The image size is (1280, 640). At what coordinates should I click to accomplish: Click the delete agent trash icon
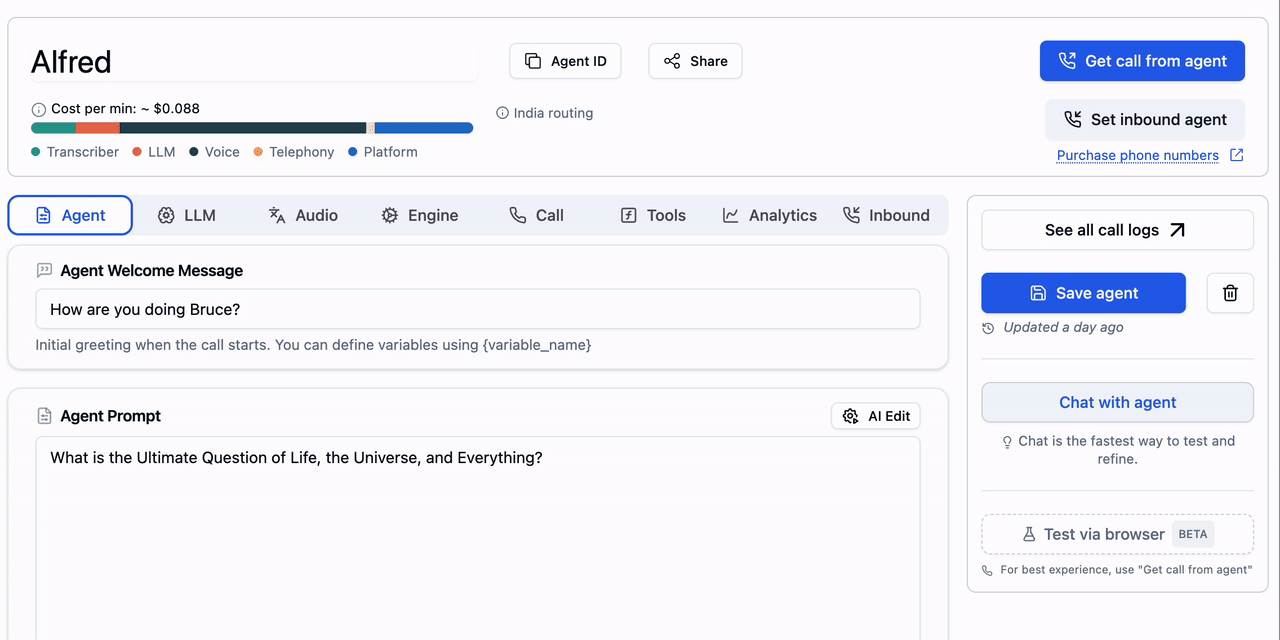1230,292
